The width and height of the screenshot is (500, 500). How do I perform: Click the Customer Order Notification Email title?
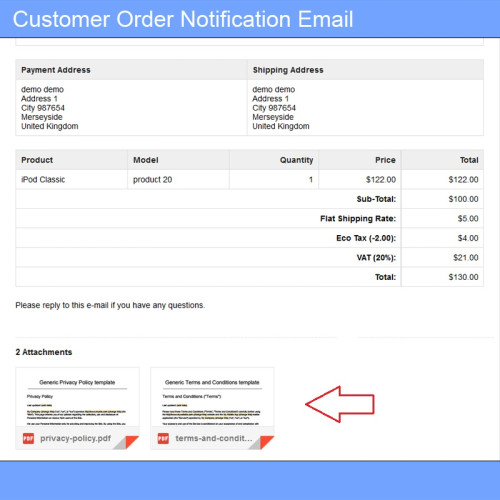click(183, 19)
